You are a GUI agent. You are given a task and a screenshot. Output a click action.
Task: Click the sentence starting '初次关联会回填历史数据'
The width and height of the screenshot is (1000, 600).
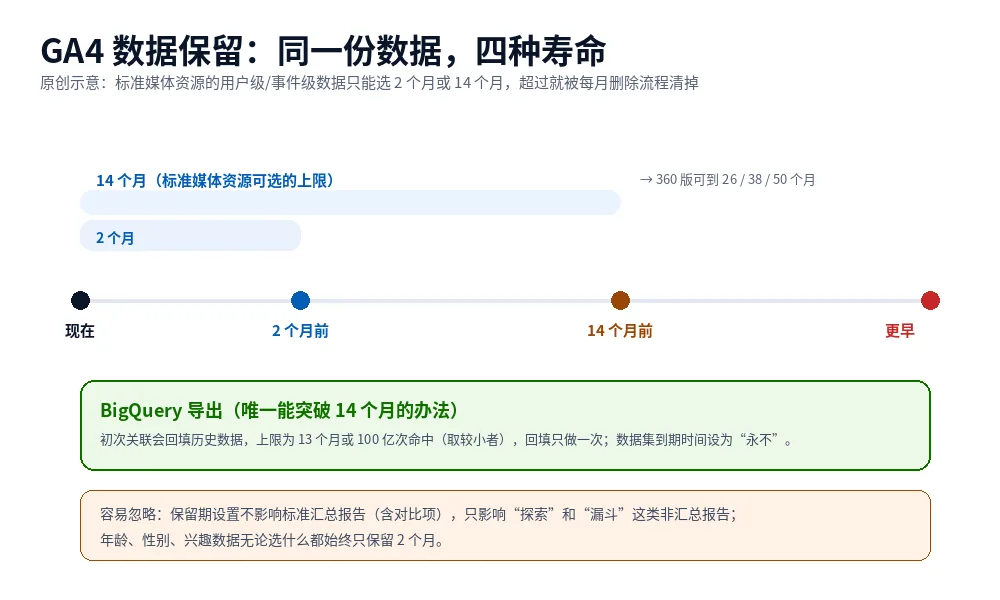(x=446, y=440)
